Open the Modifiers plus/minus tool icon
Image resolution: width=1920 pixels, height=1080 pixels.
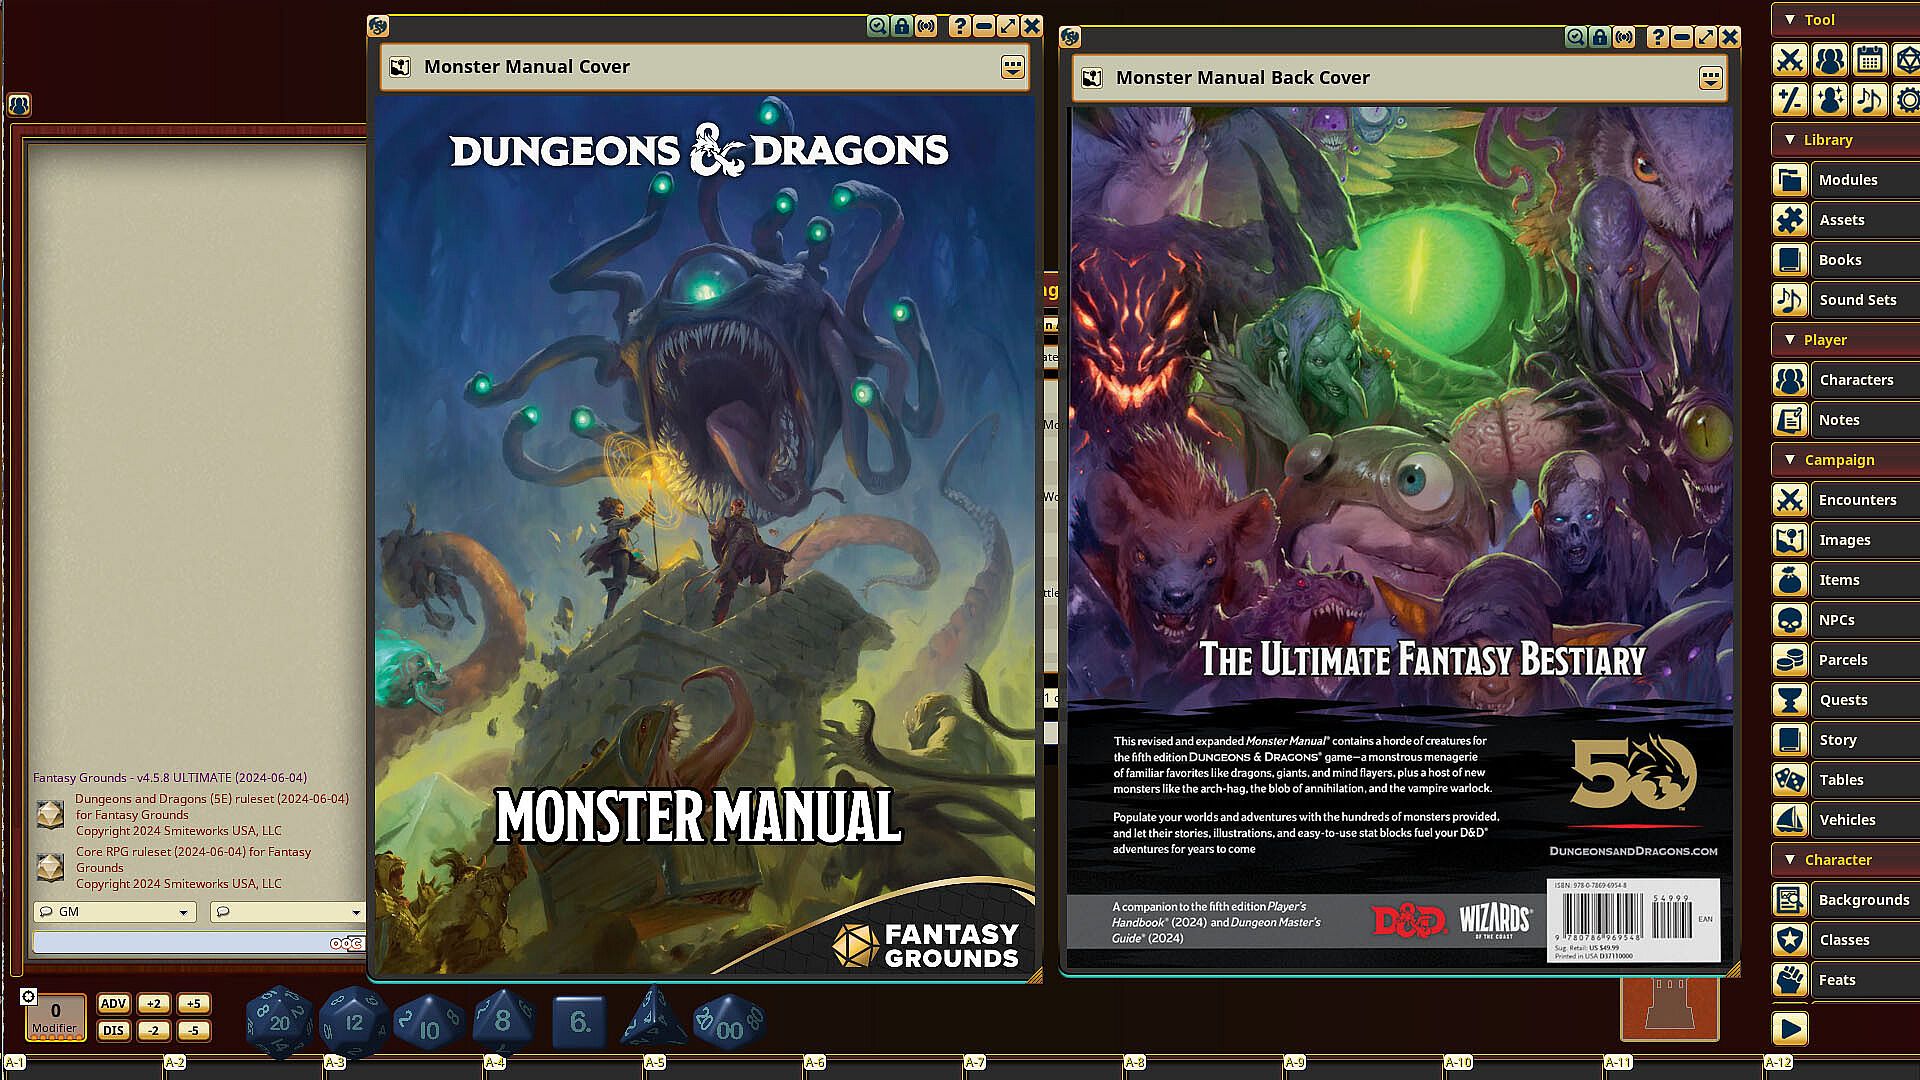point(1790,100)
